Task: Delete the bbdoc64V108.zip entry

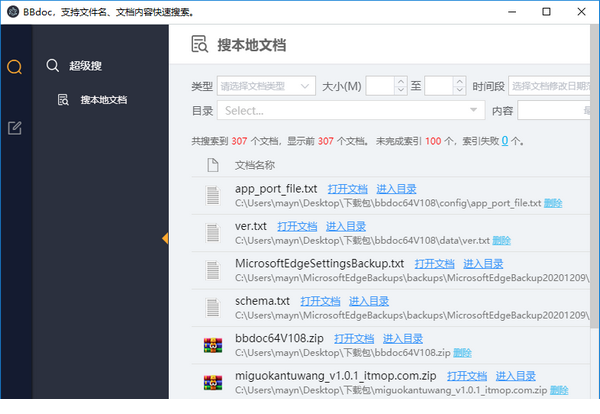Action: tap(462, 353)
